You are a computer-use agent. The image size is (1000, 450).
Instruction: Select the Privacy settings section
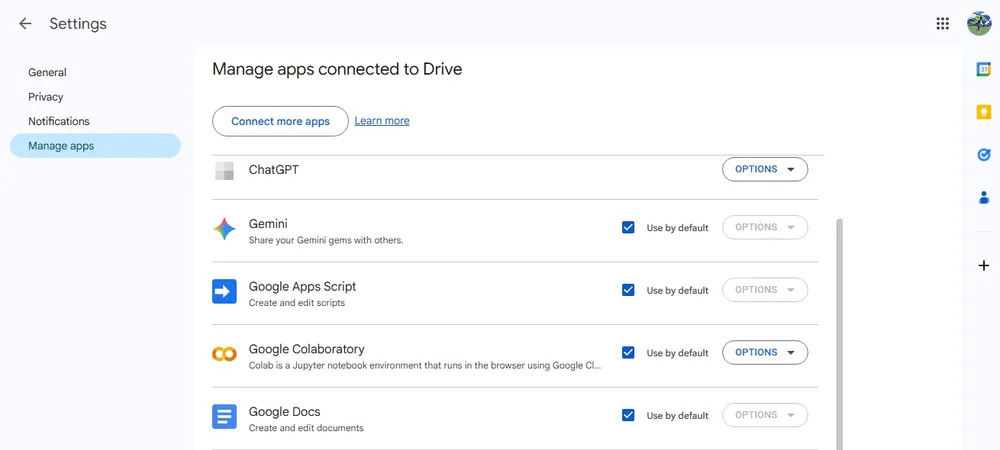pyautogui.click(x=95, y=97)
